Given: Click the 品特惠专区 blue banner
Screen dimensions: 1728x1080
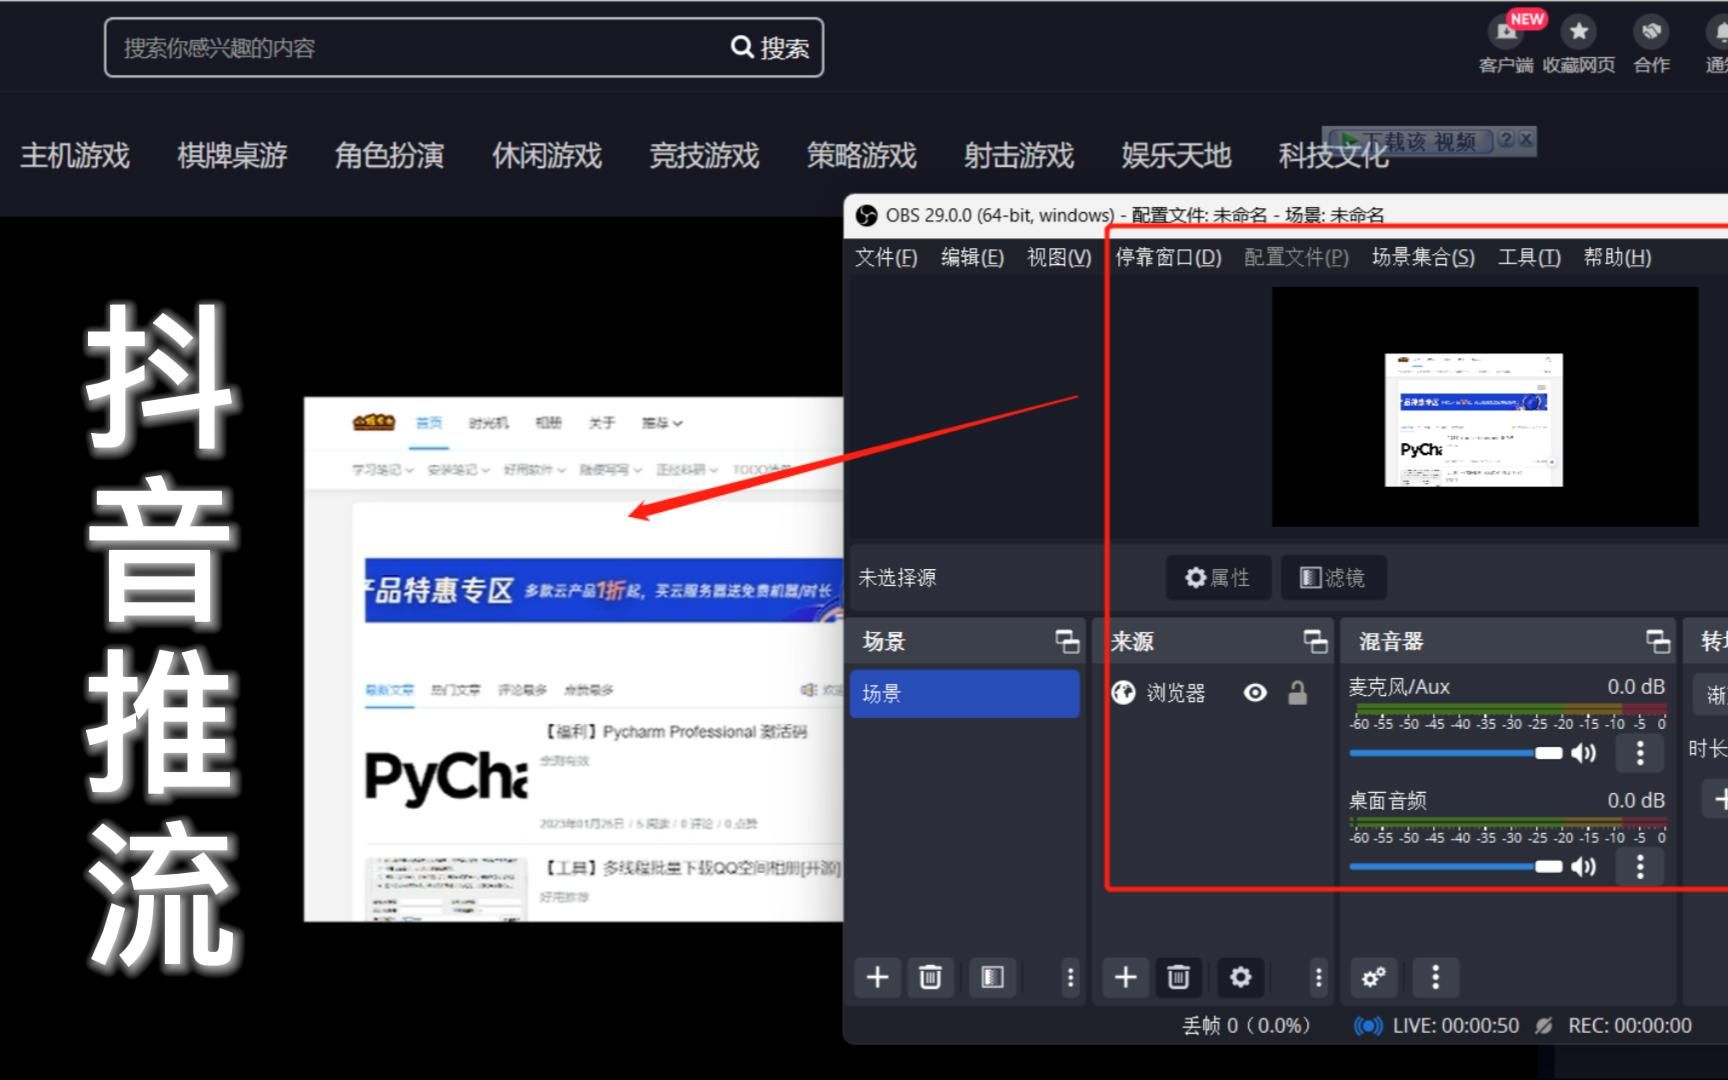Looking at the screenshot, I should coord(604,590).
